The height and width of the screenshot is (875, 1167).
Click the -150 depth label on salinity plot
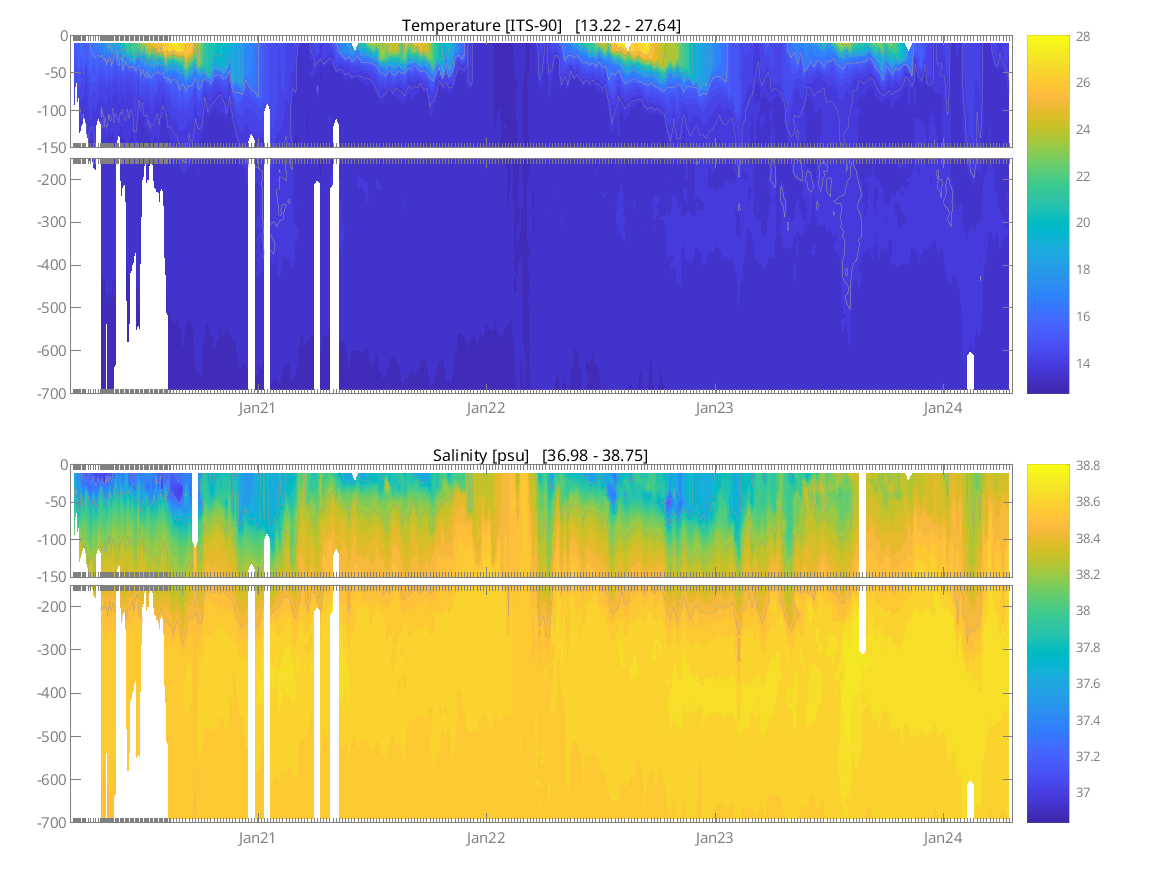pos(48,577)
